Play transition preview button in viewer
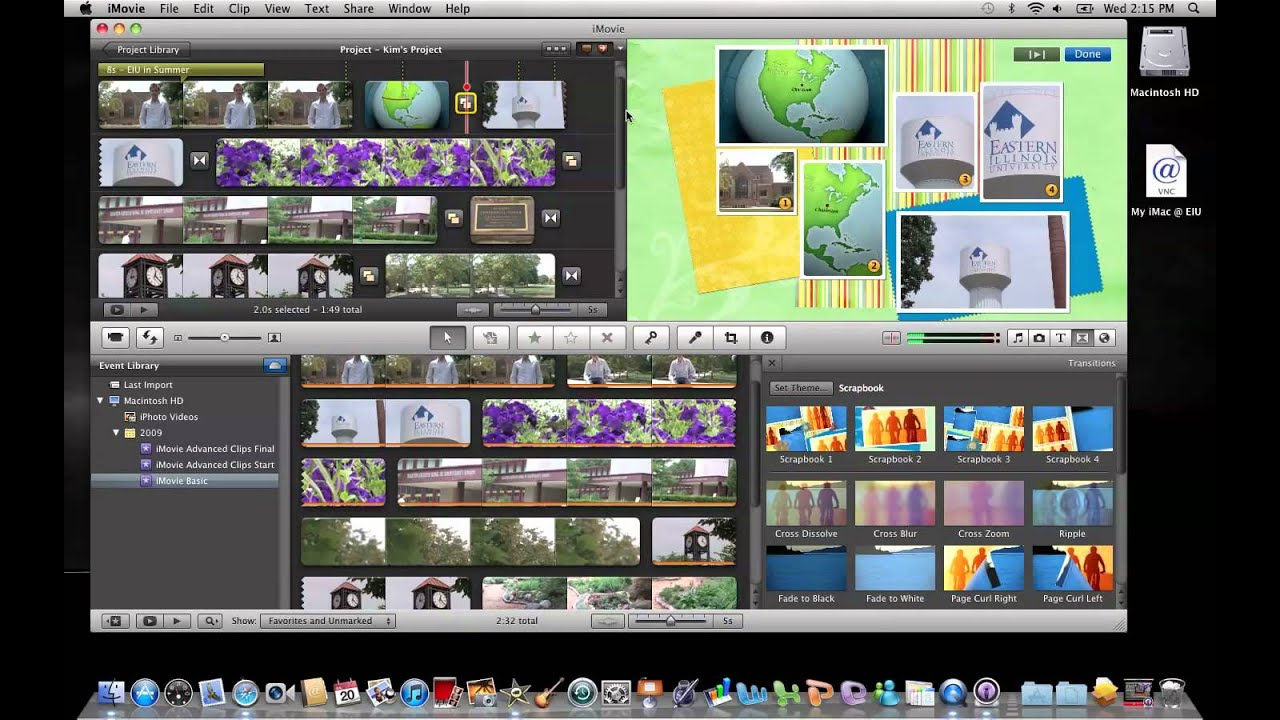1280x720 pixels. 1036,54
